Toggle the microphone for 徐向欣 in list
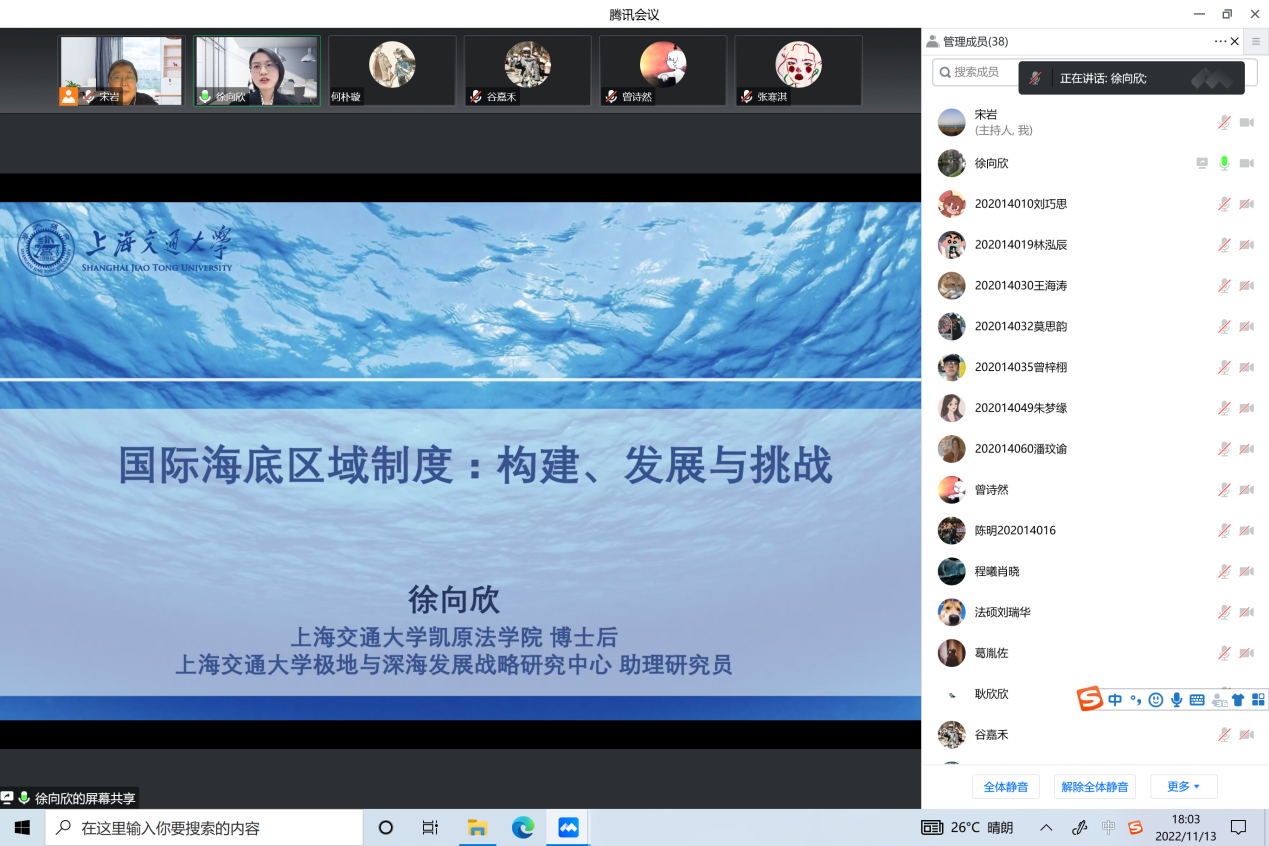 (x=1224, y=163)
